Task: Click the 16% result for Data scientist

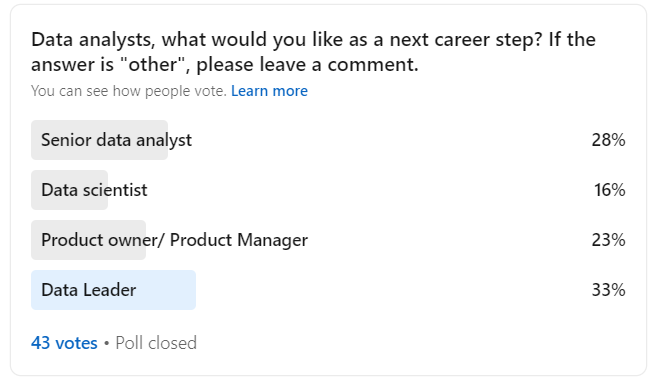Action: tap(609, 190)
